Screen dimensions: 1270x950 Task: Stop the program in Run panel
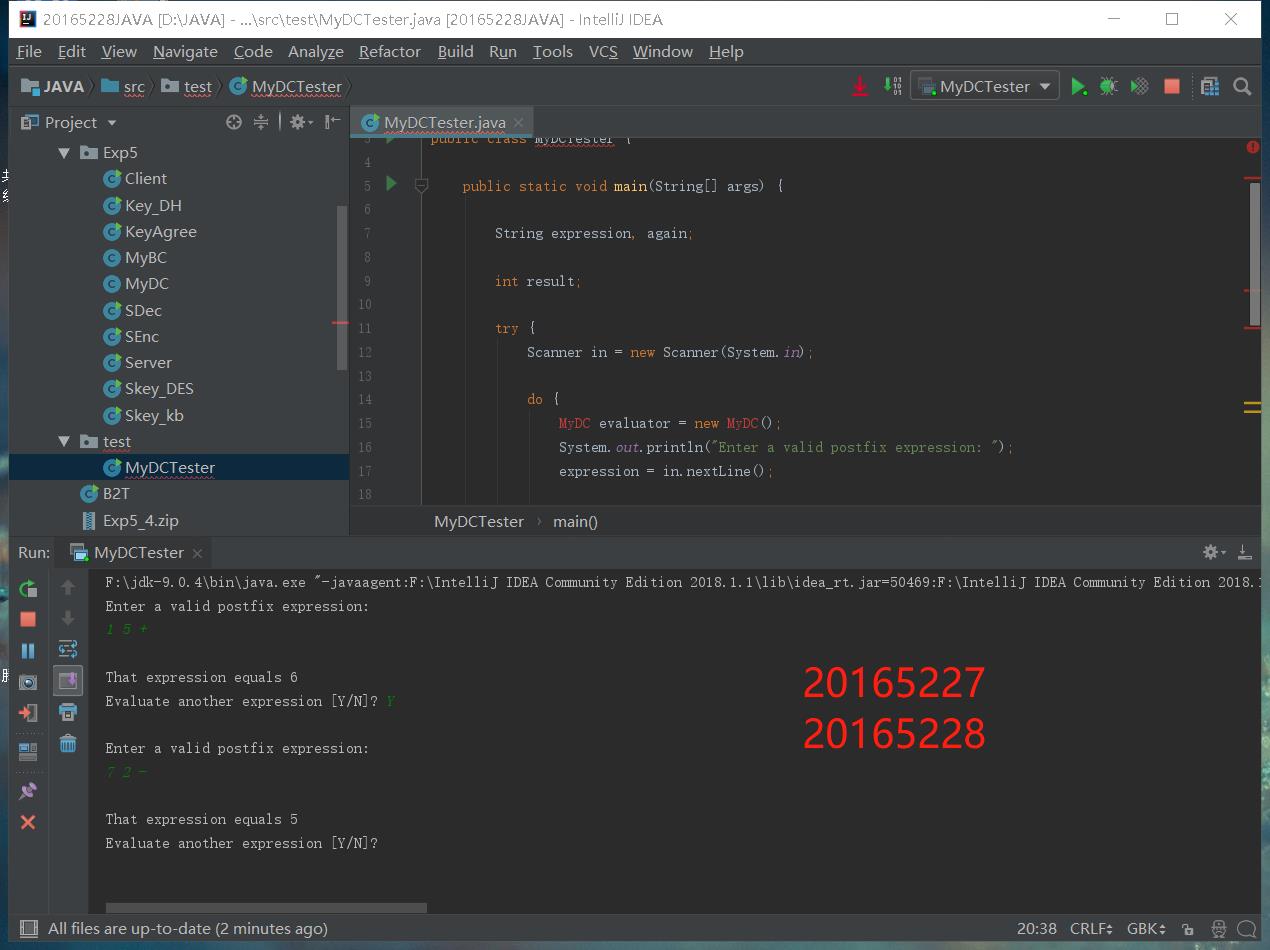point(28,619)
